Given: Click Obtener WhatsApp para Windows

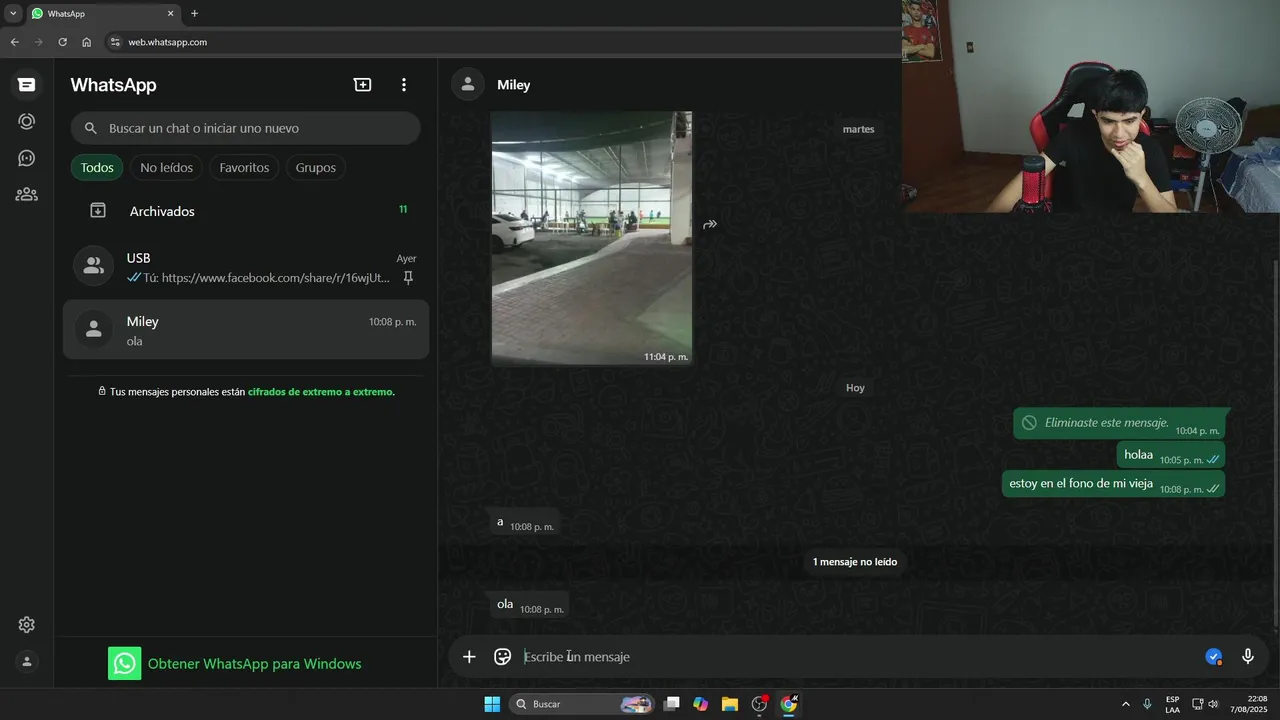Looking at the screenshot, I should [x=255, y=664].
